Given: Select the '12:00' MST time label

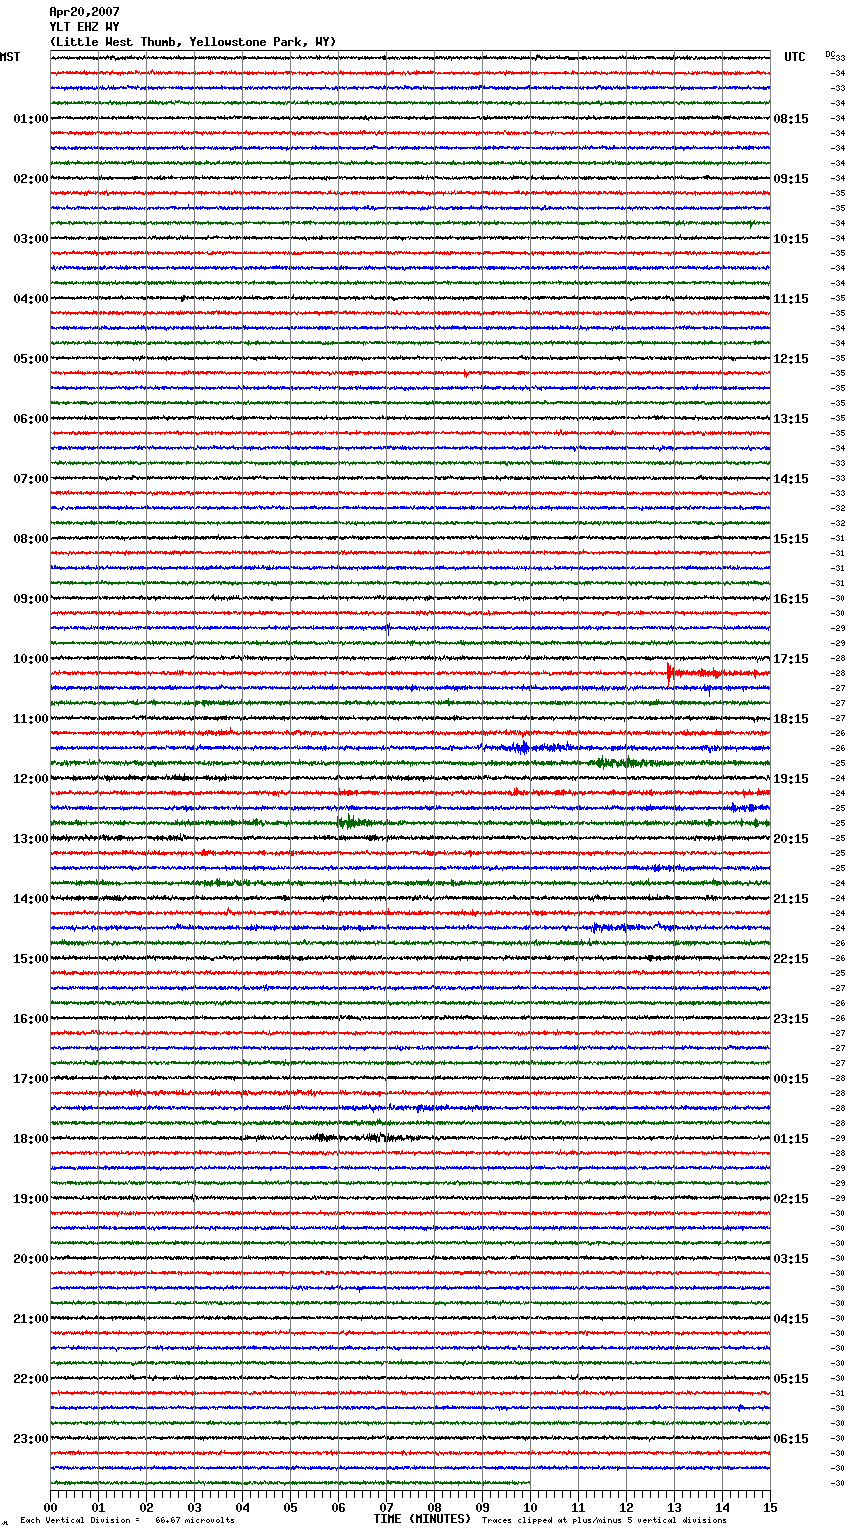Looking at the screenshot, I should (x=31, y=779).
